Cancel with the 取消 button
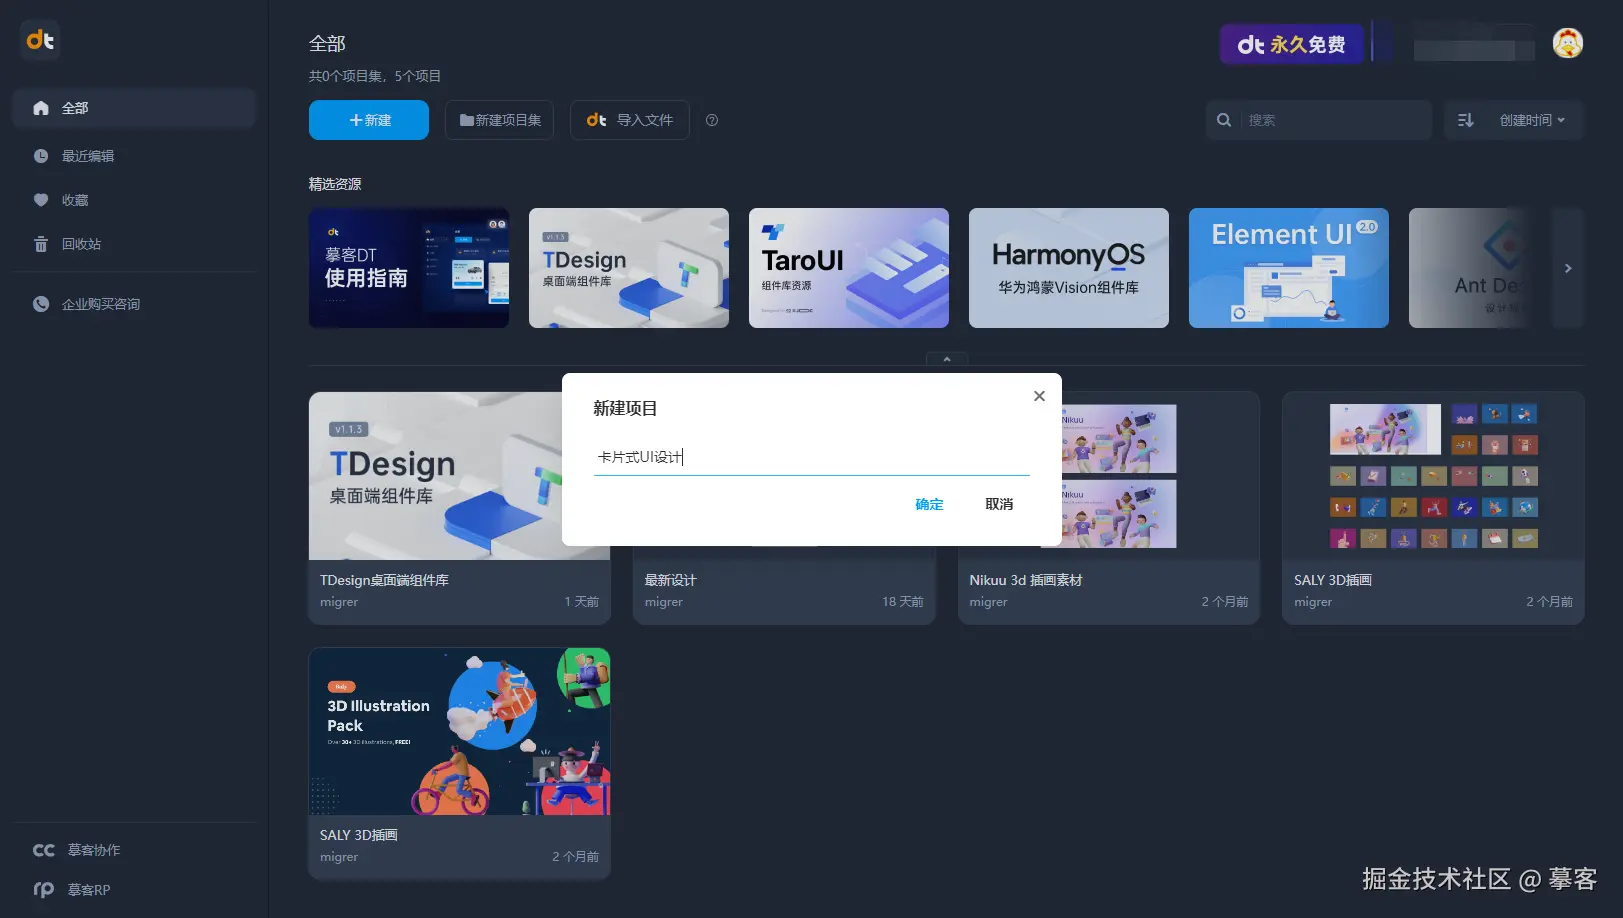The width and height of the screenshot is (1623, 918). 999,504
